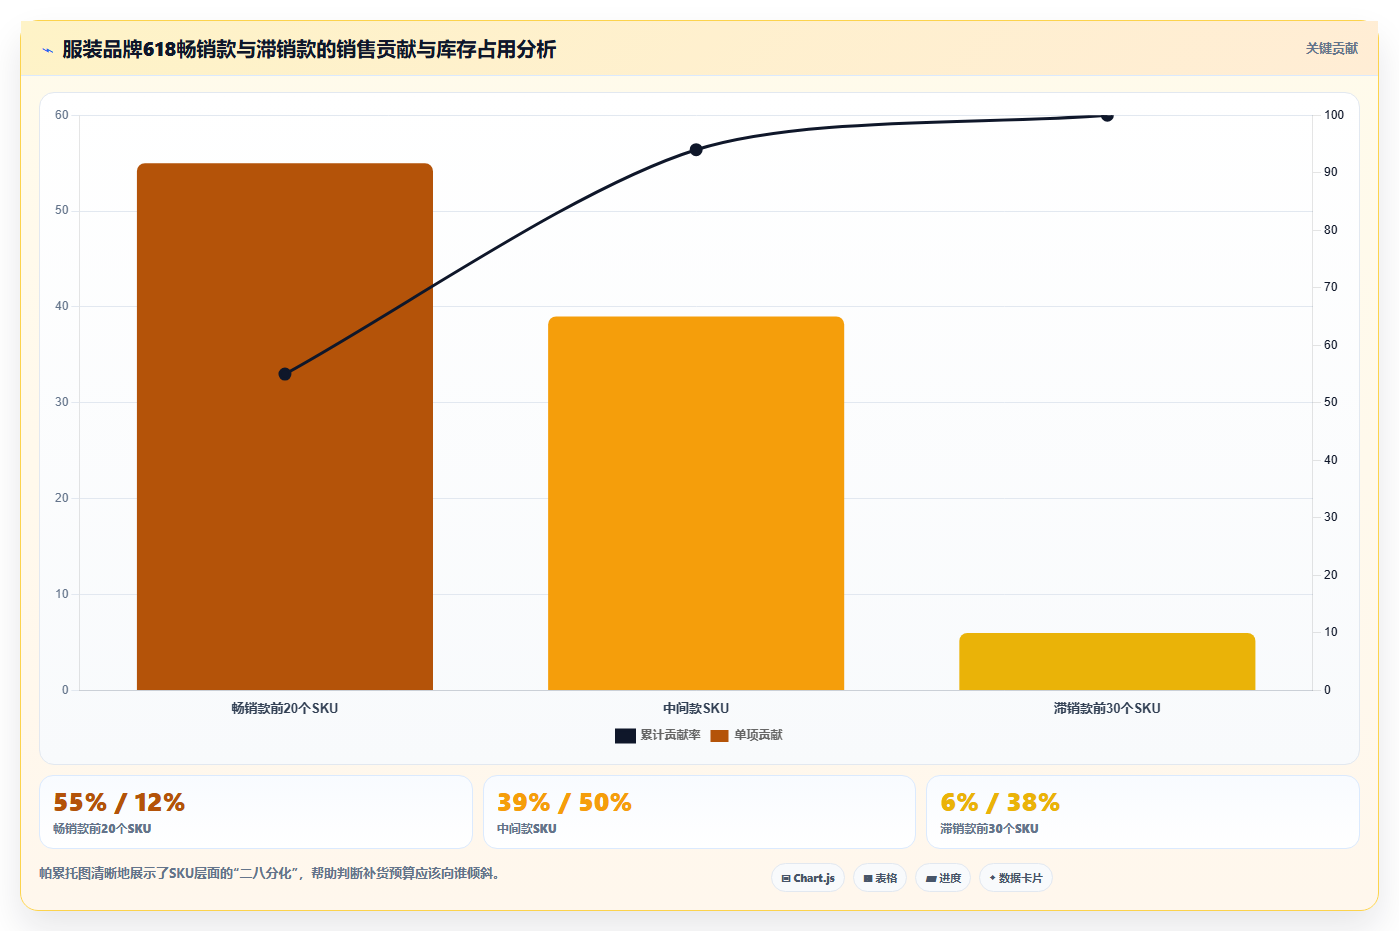Toggle the 累计贡献率 legend item
Image resolution: width=1399 pixels, height=931 pixels.
coord(657,735)
